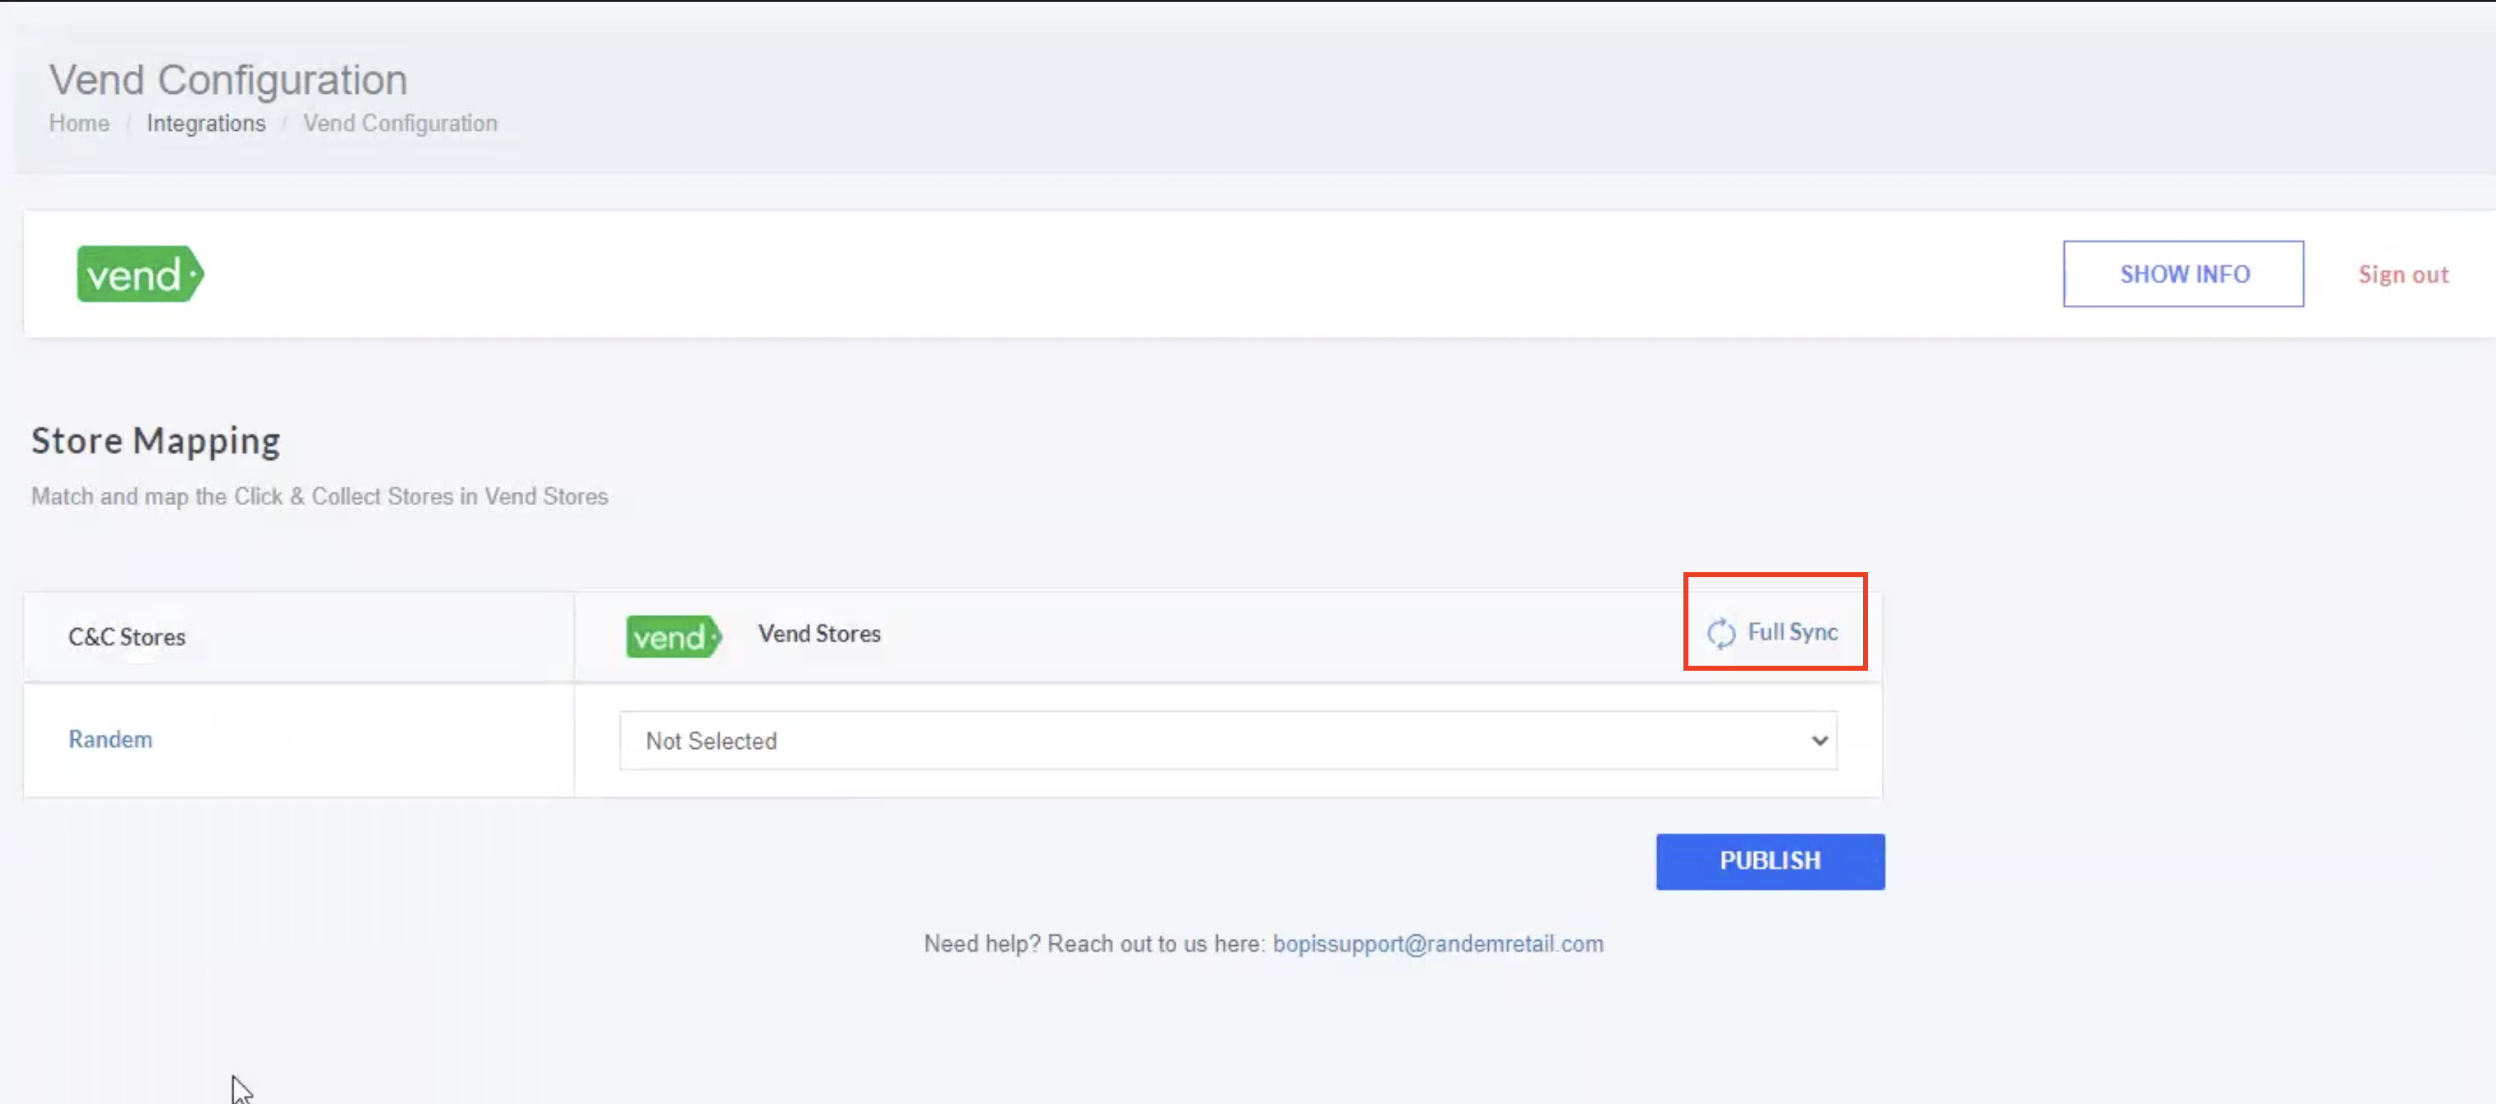Click the bopissupport@randemretail.com email link
This screenshot has width=2496, height=1104.
pos(1439,943)
